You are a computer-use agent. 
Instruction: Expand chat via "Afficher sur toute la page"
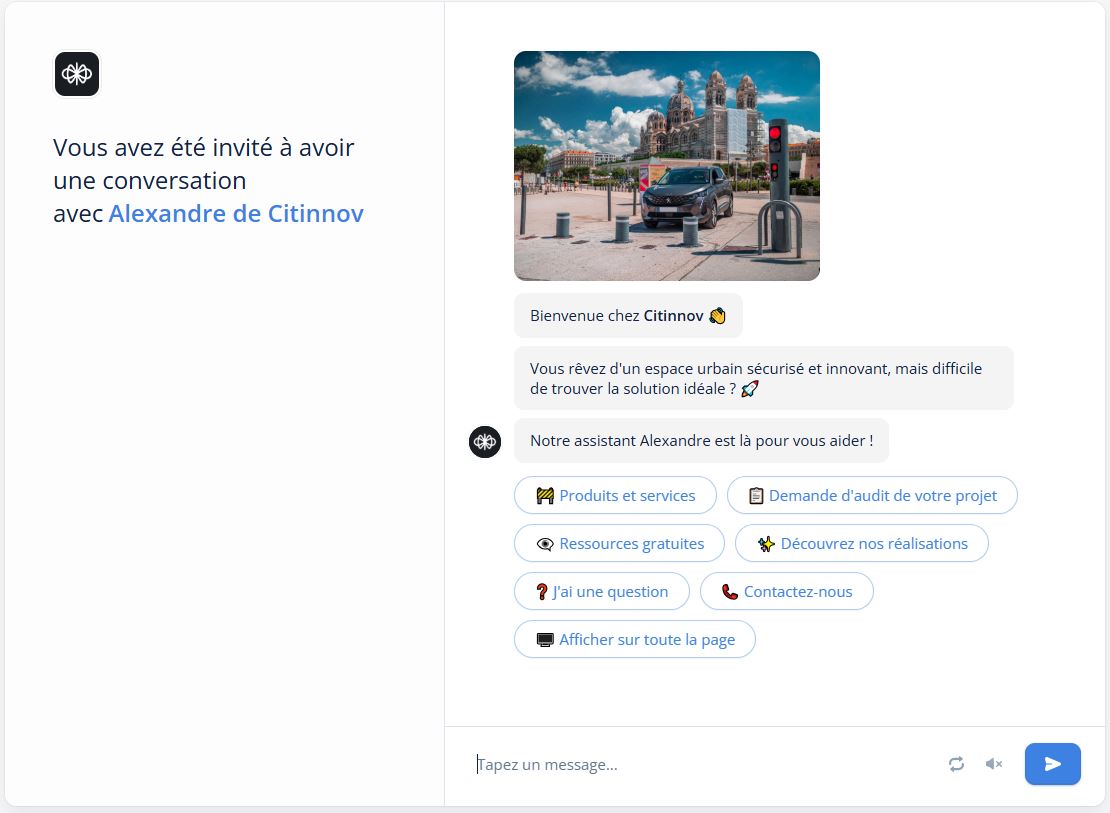point(634,639)
